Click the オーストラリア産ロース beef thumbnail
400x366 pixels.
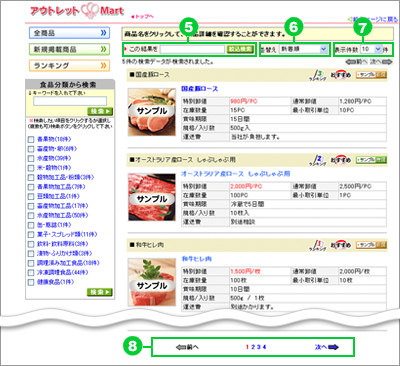point(152,197)
